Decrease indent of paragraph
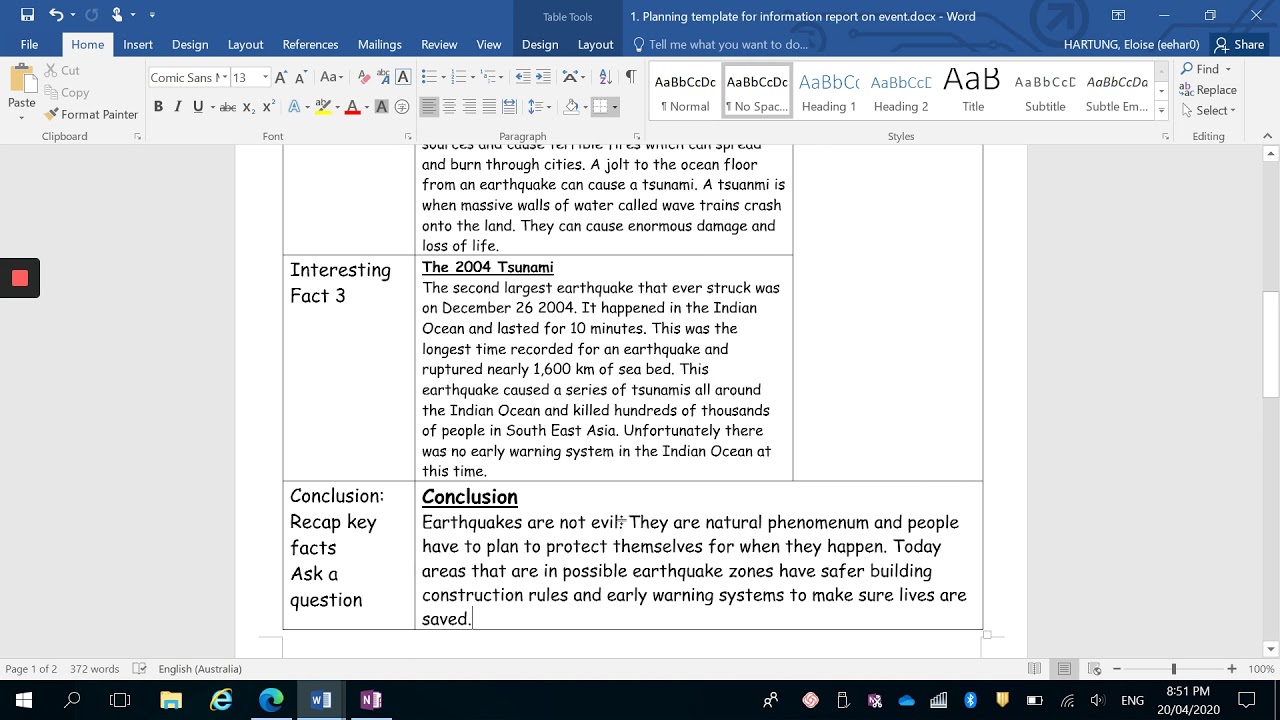Image resolution: width=1280 pixels, height=720 pixels. tap(523, 77)
